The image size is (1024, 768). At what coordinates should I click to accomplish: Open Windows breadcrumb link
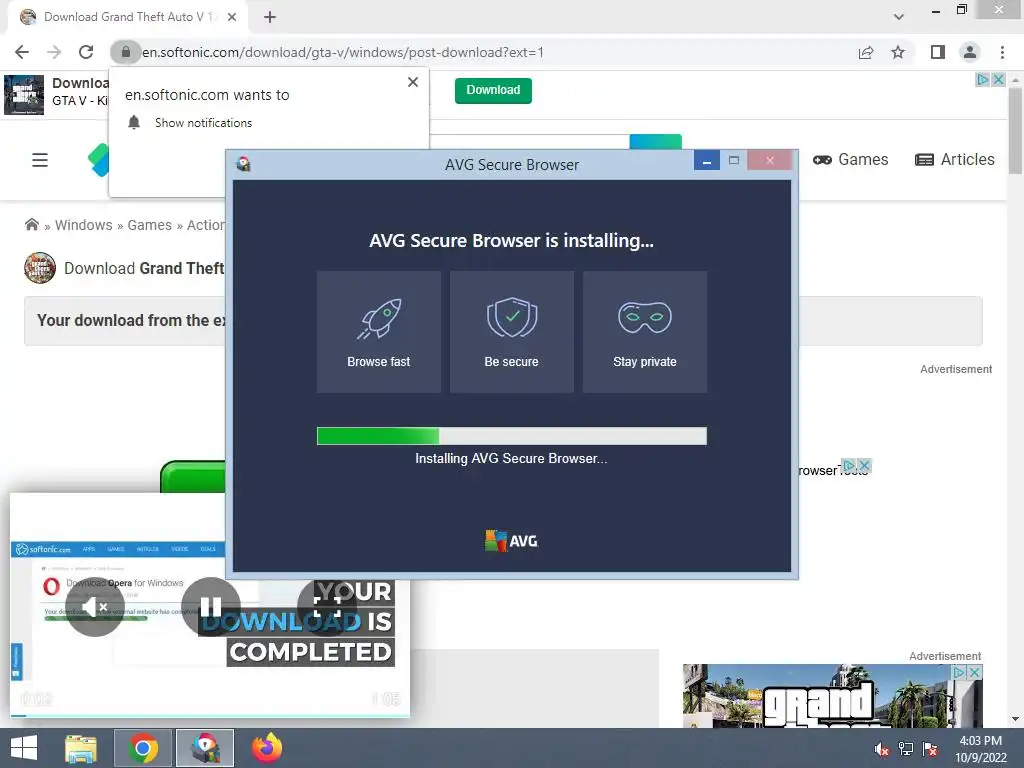[84, 225]
